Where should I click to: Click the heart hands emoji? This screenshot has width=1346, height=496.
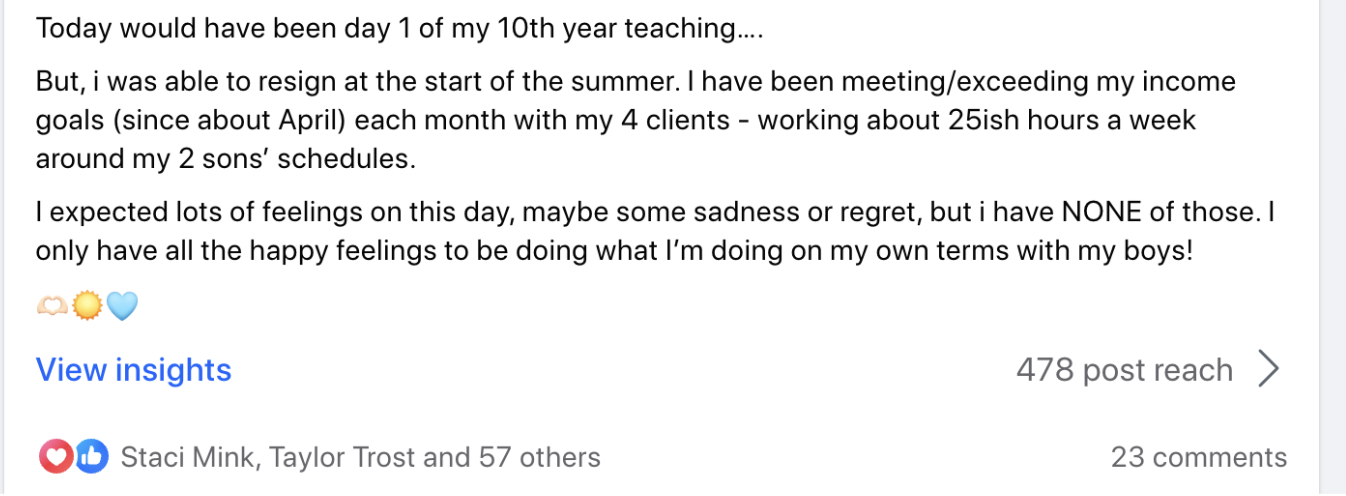click(x=52, y=306)
